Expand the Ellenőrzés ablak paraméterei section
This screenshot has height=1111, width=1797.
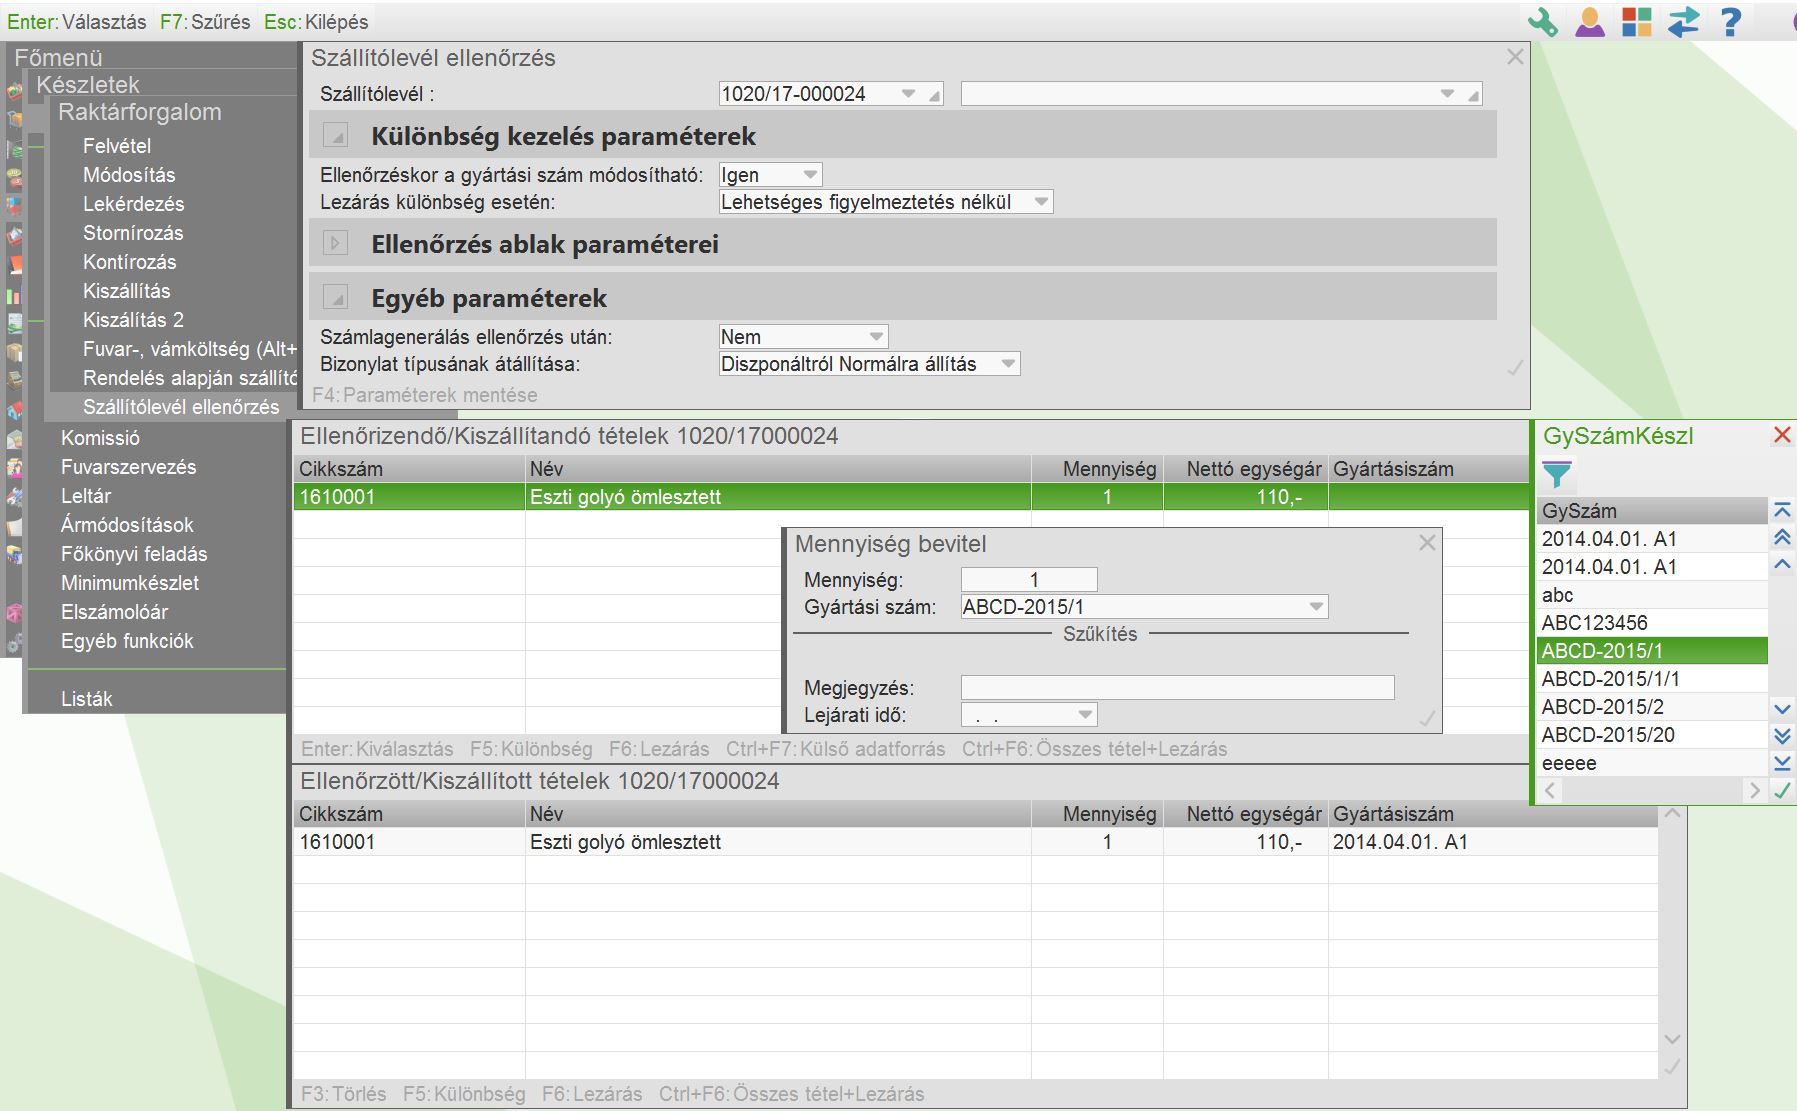(335, 243)
